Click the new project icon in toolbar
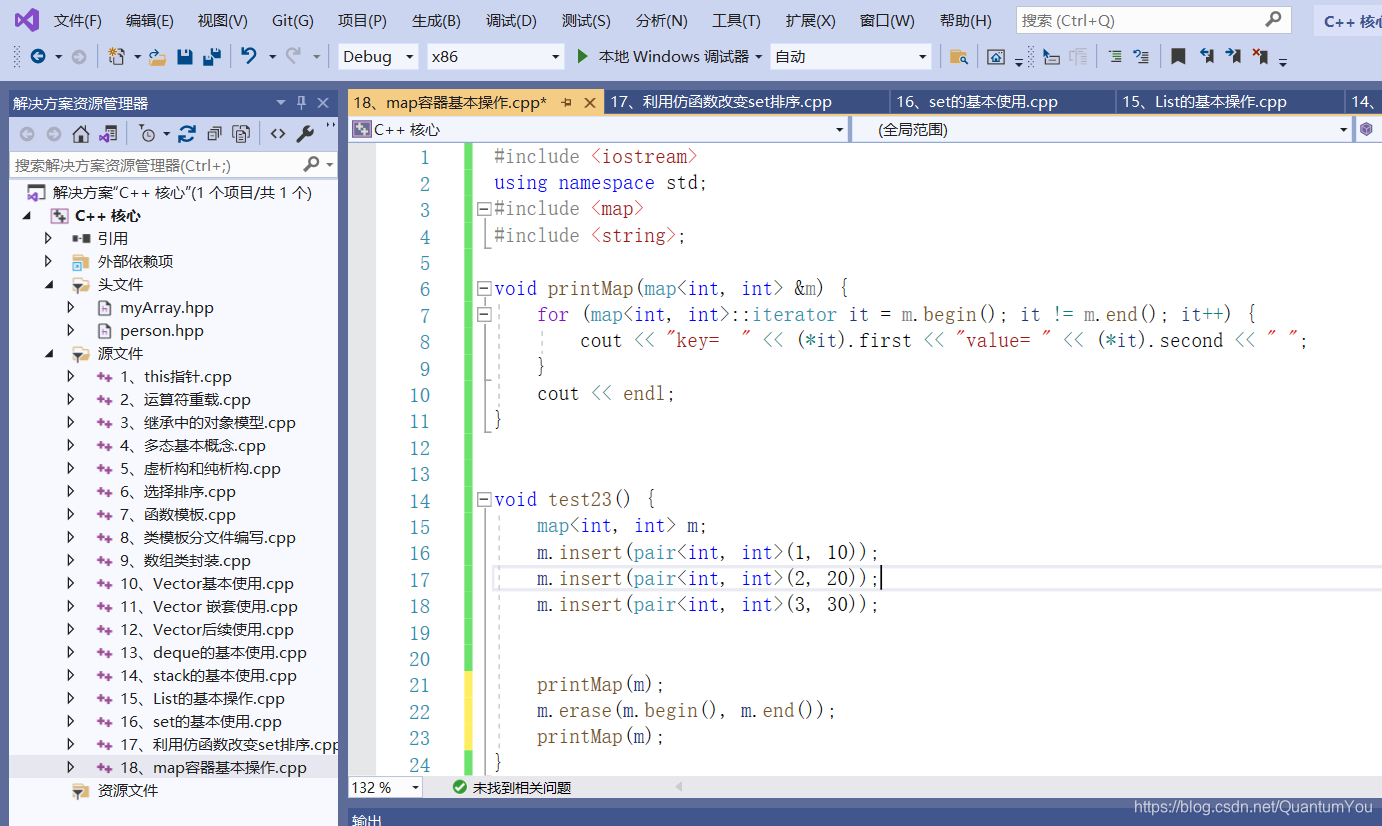This screenshot has width=1382, height=826. coord(117,57)
